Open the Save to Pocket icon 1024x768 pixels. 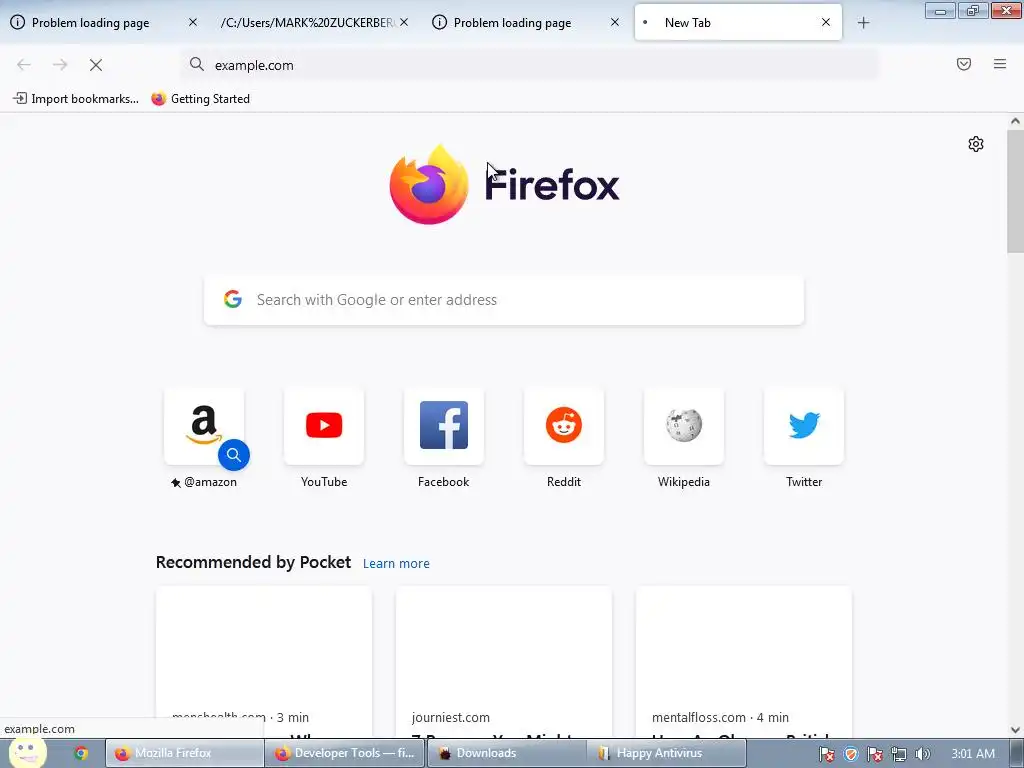963,64
